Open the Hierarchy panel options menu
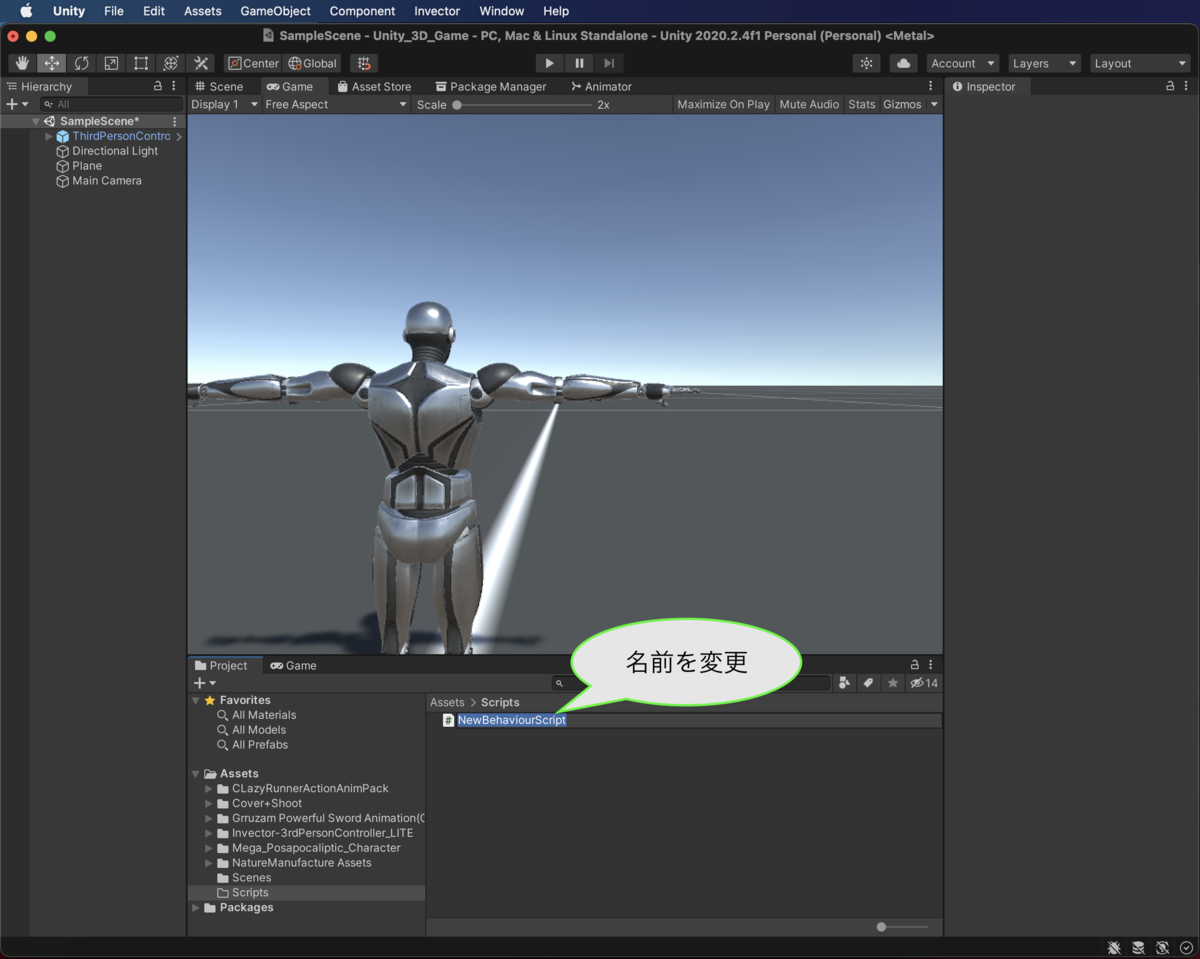Screen dimensions: 1200x959 tap(174, 86)
